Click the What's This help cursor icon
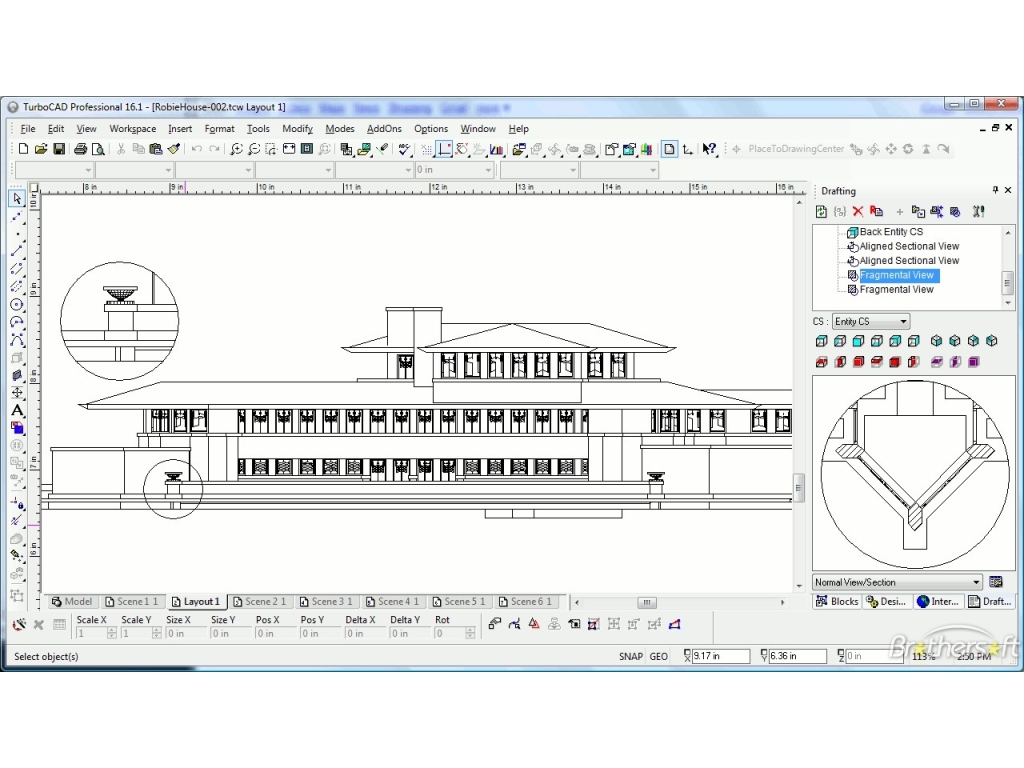Image resolution: width=1024 pixels, height=768 pixels. pyautogui.click(x=709, y=149)
